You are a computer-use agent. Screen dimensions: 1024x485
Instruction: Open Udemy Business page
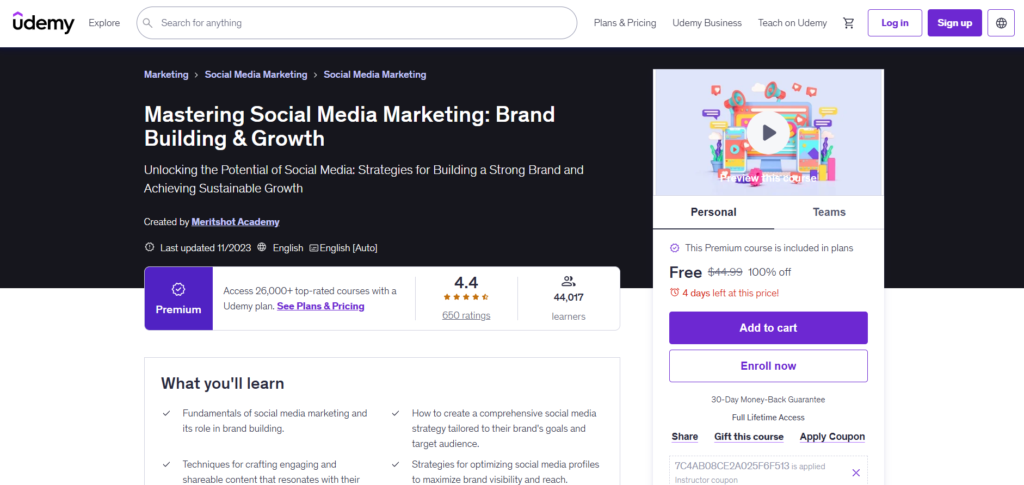707,23
